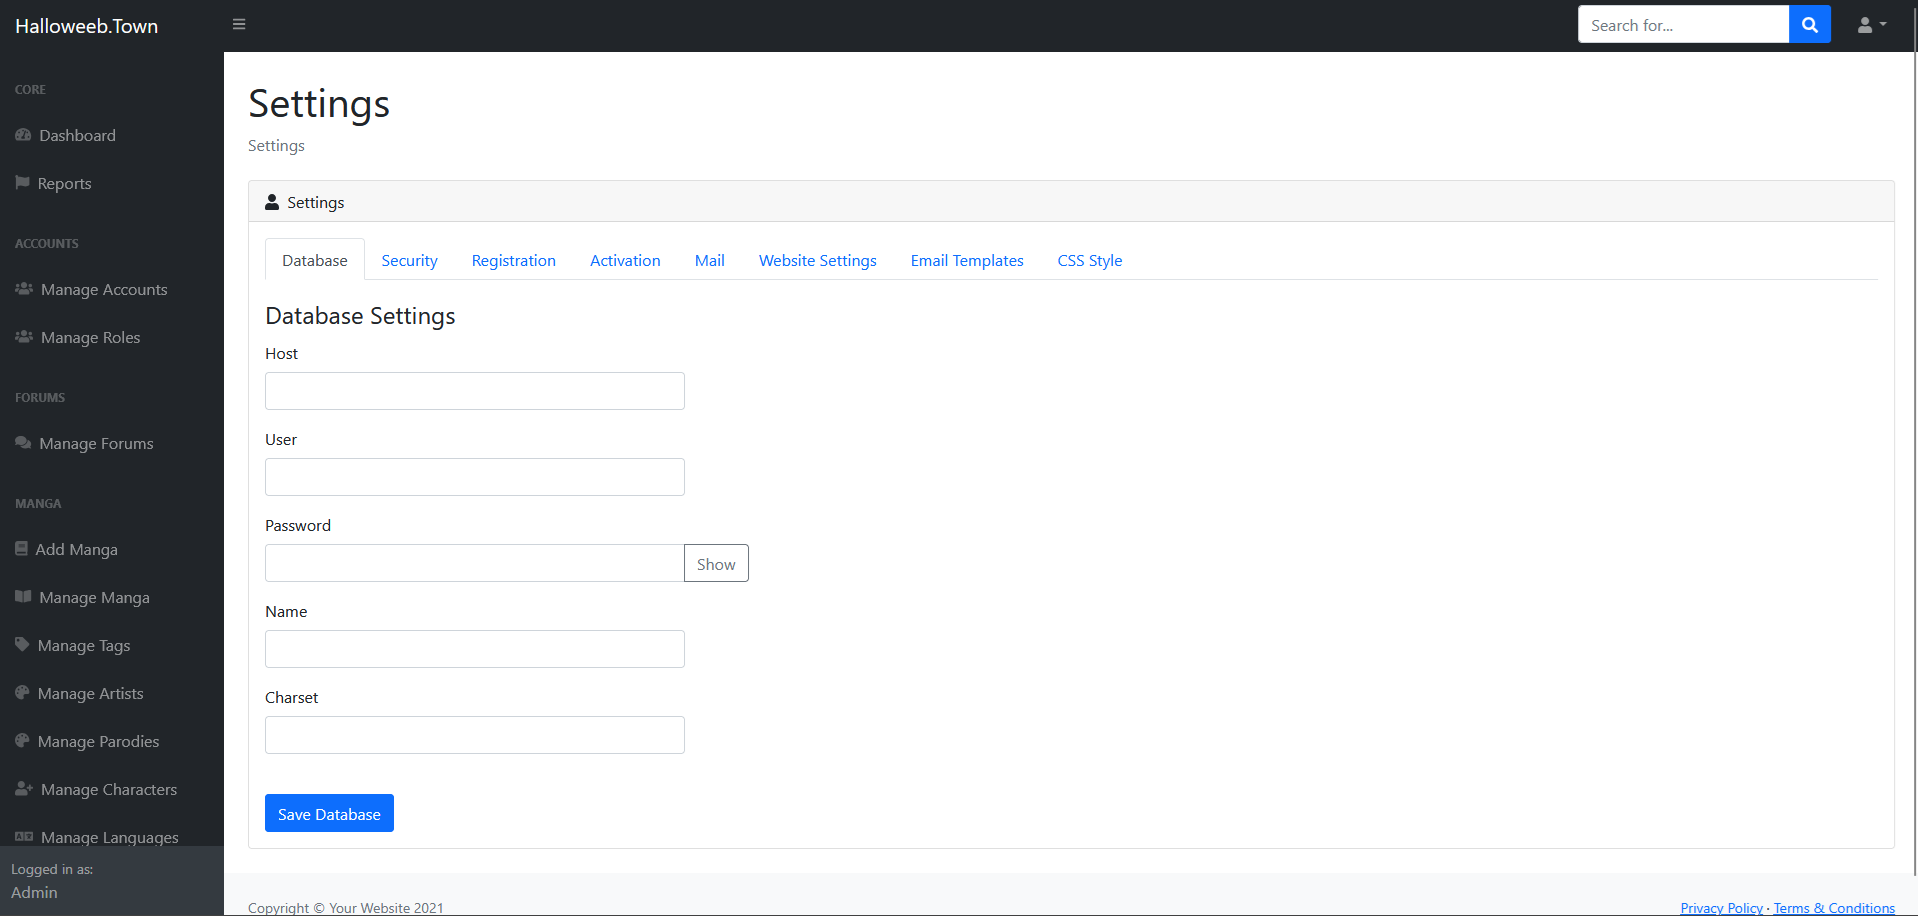1918x916 pixels.
Task: Click the Add Manga book icon
Action: (21, 549)
